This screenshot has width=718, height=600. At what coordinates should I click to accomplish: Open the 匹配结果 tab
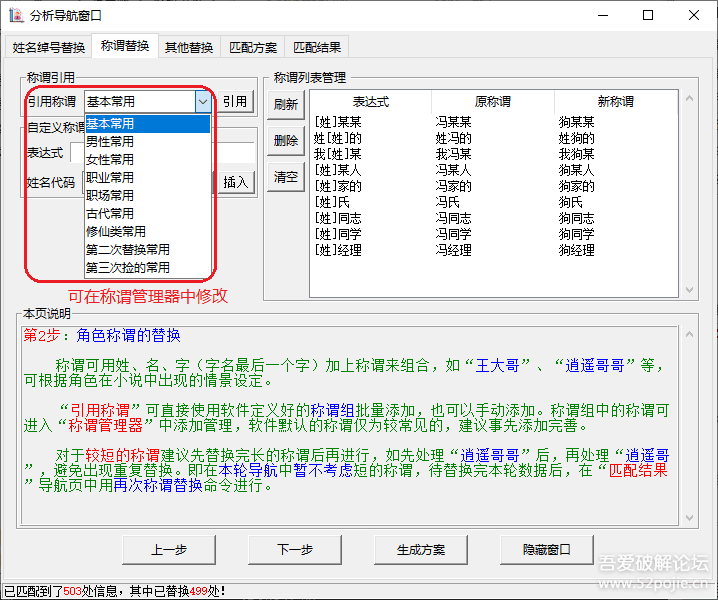317,47
